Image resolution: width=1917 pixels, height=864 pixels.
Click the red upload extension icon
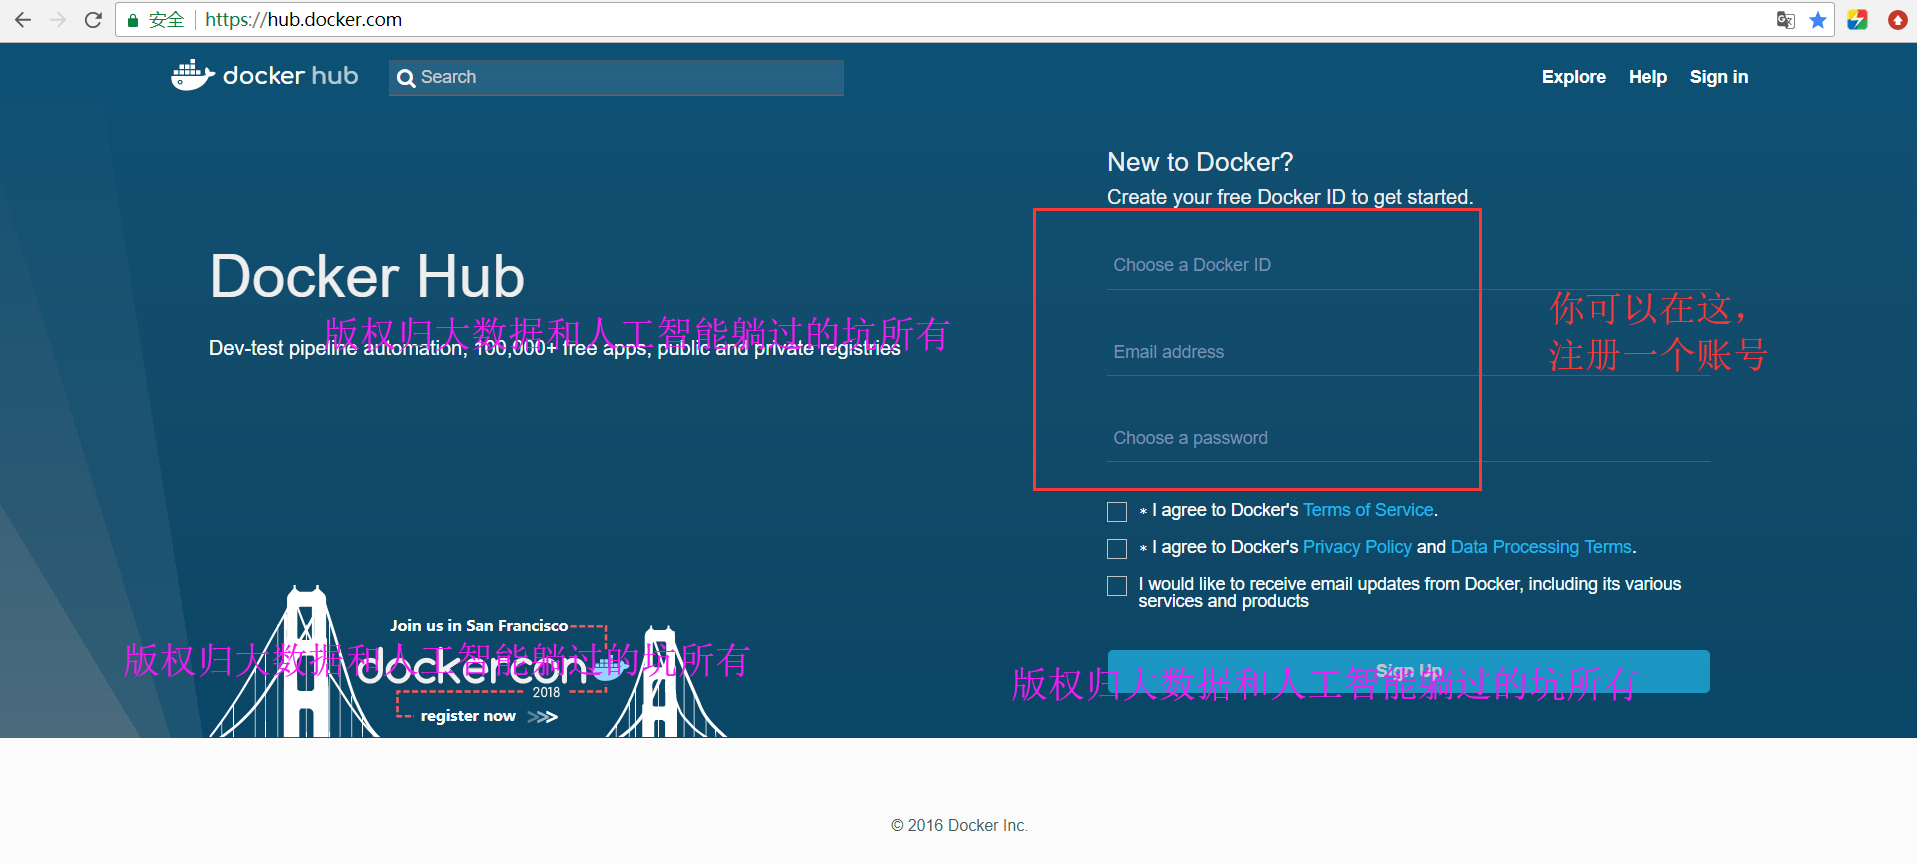(1897, 20)
